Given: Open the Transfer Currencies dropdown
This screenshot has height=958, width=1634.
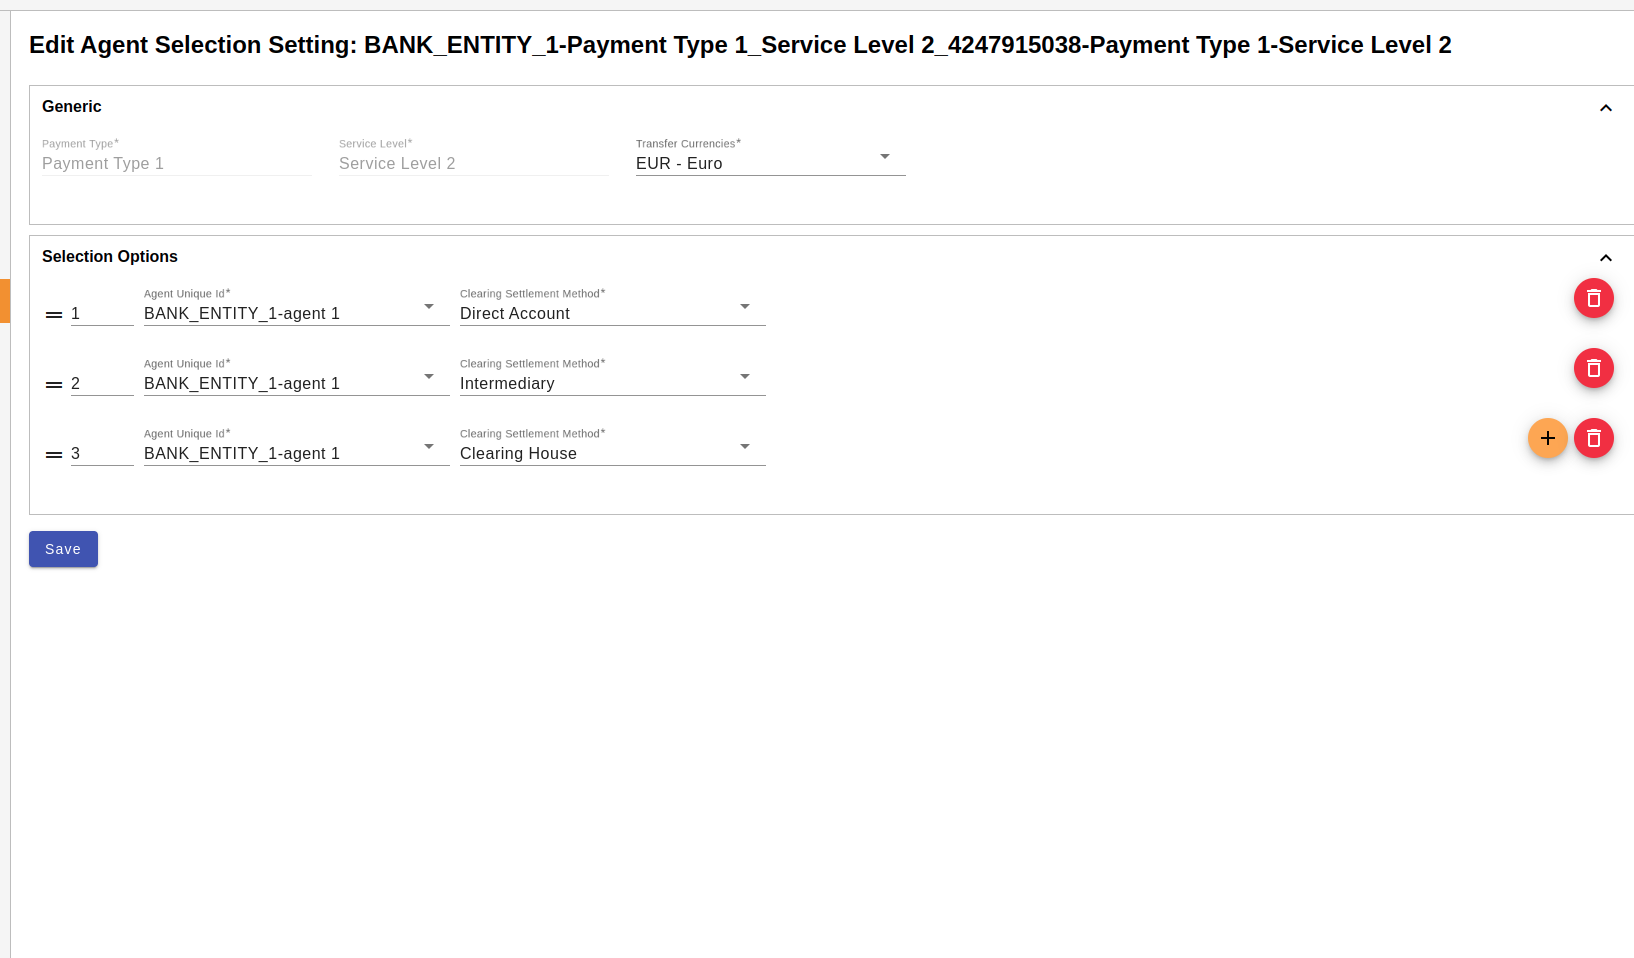Looking at the screenshot, I should 770,163.
